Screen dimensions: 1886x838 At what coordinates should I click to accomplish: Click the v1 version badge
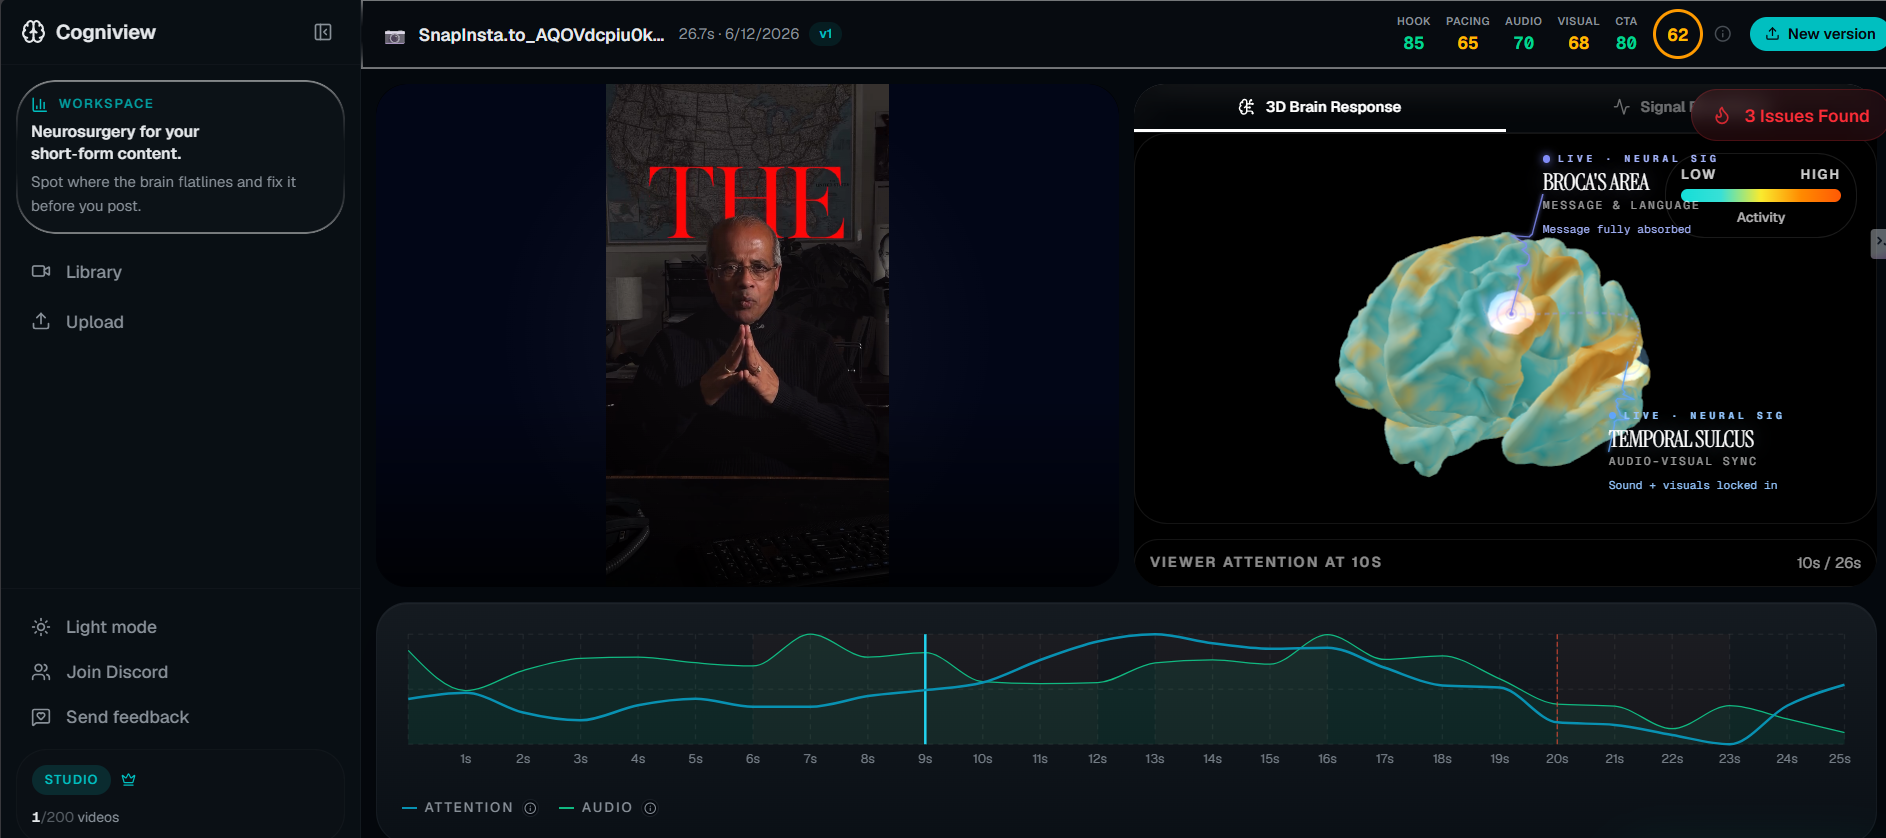[x=825, y=34]
